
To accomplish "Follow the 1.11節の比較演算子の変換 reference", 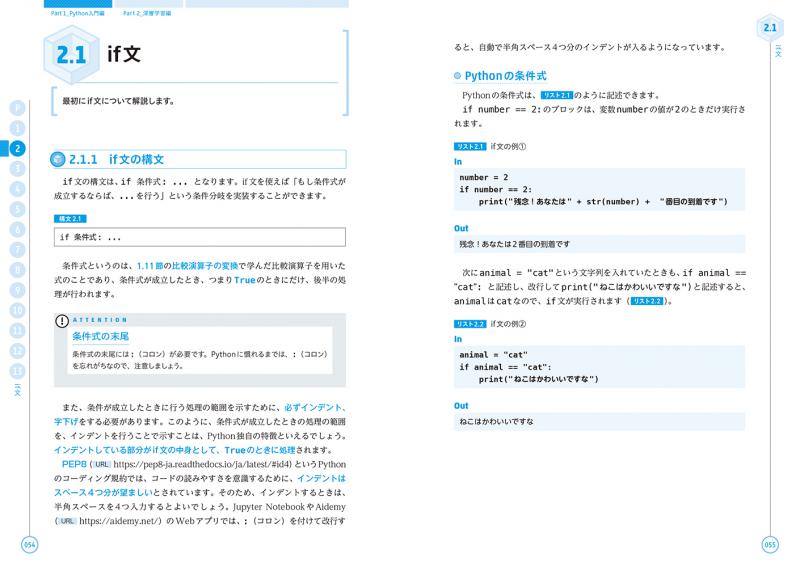I will (x=187, y=266).
